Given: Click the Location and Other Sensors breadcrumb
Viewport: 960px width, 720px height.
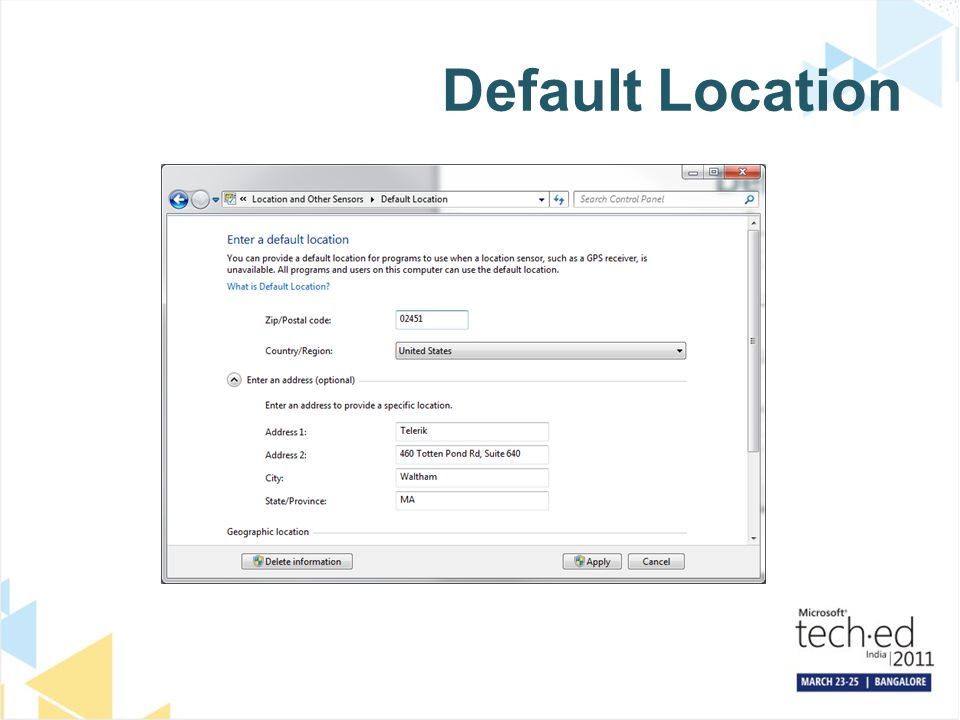Looking at the screenshot, I should click(x=307, y=199).
